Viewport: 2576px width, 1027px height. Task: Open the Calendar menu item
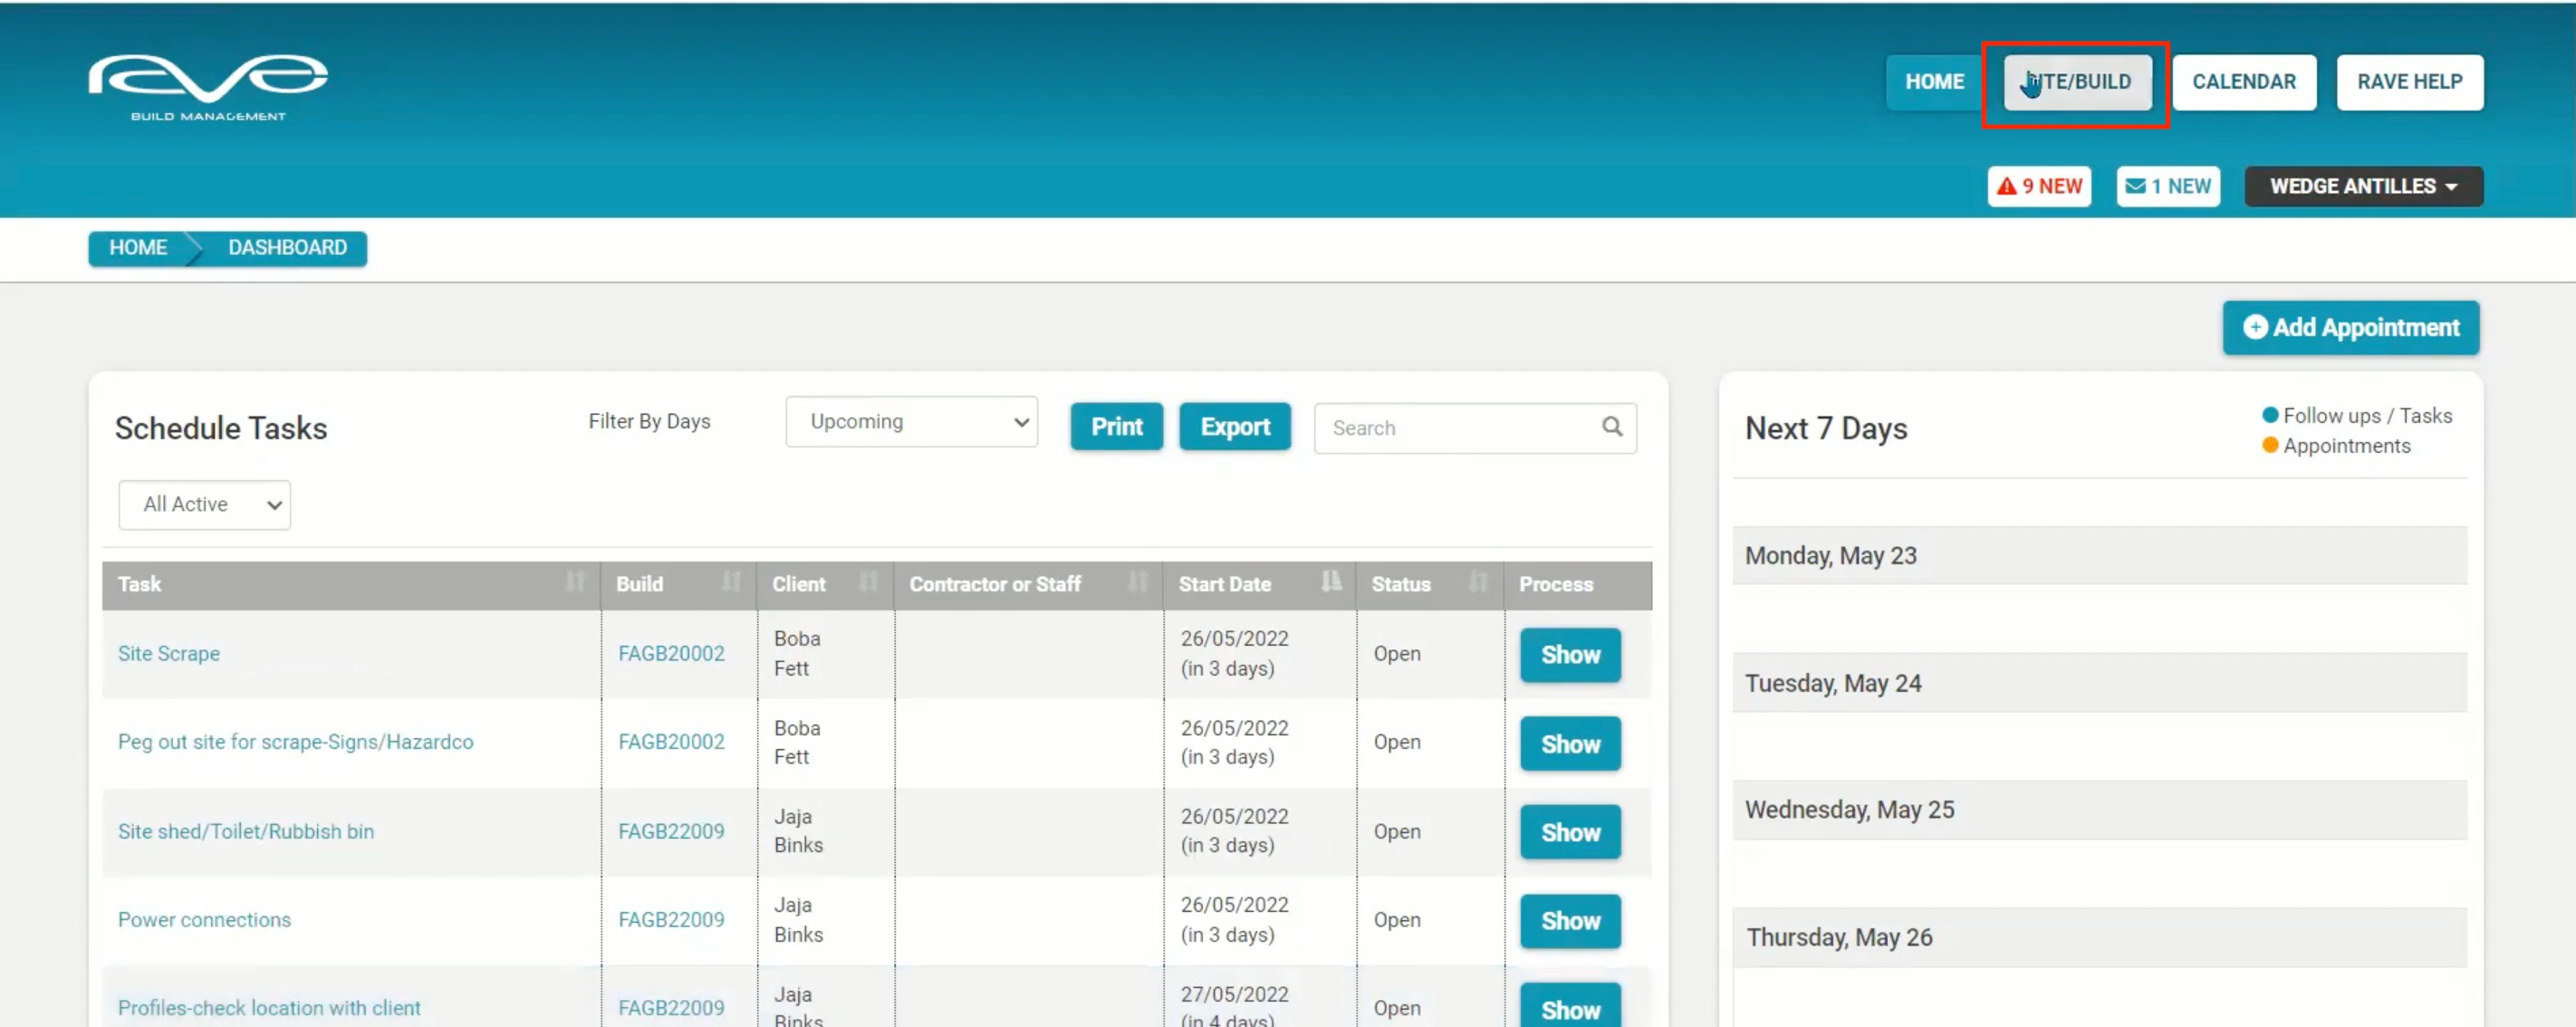2243,82
